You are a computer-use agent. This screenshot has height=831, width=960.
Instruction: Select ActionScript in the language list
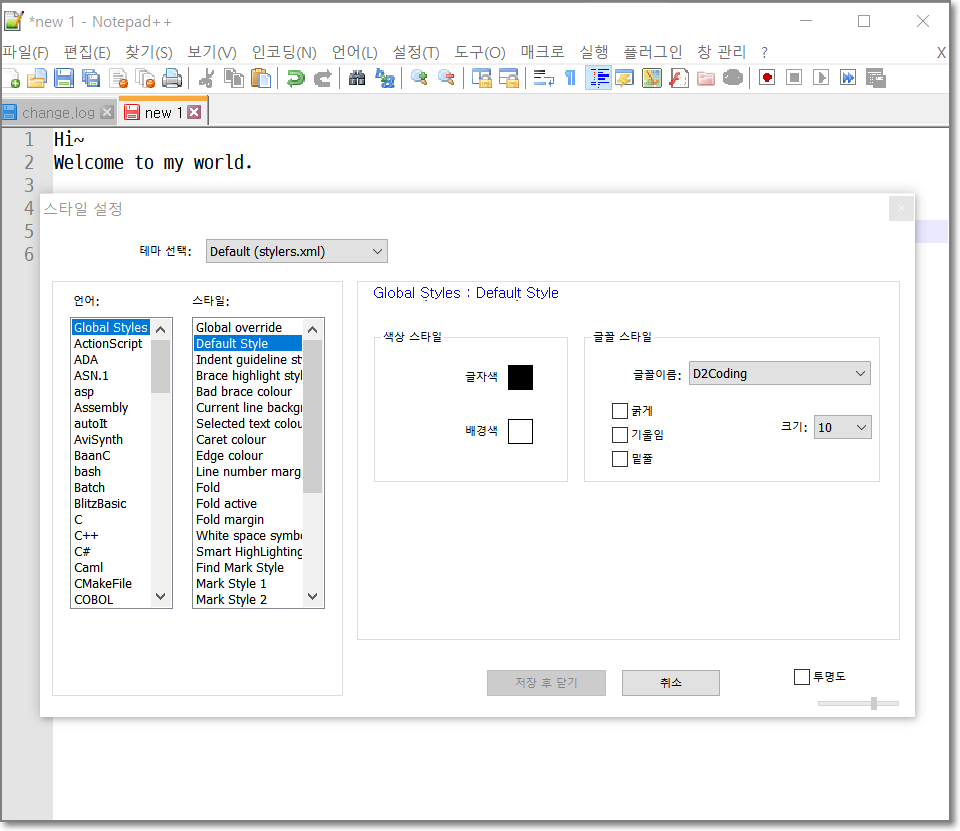tap(108, 344)
